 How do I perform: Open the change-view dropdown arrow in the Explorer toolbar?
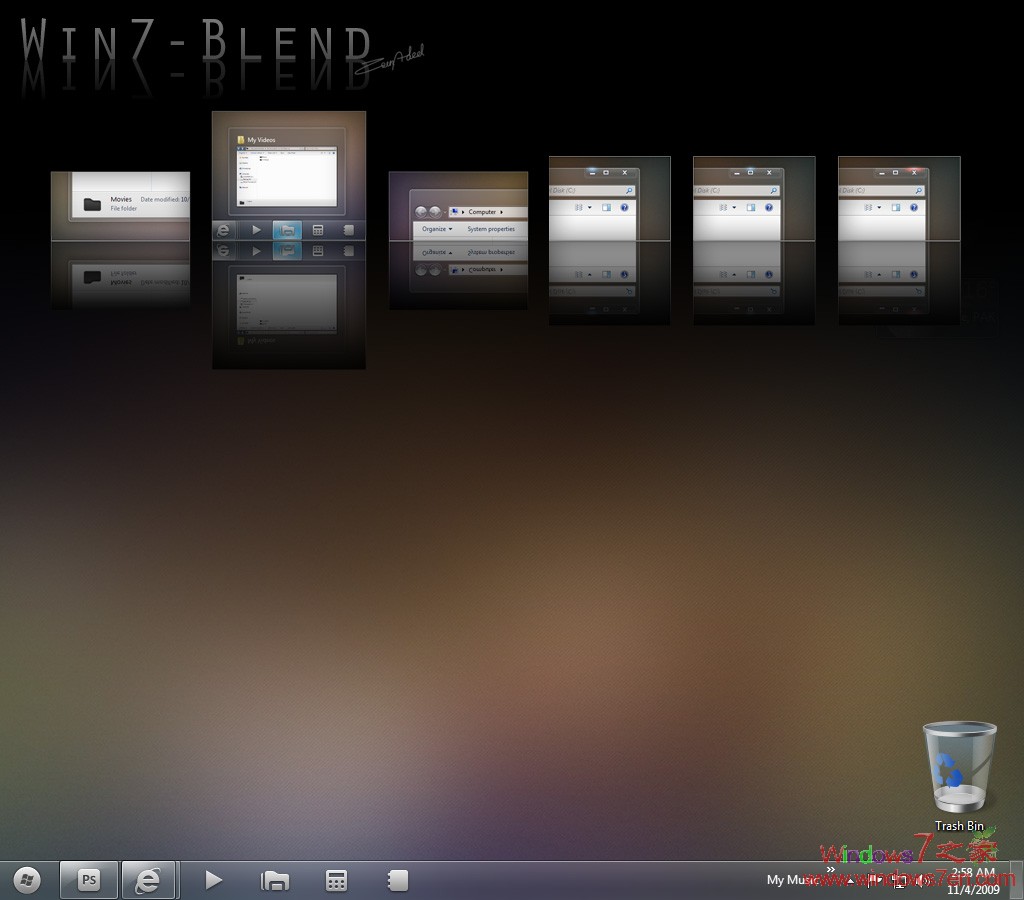point(589,207)
